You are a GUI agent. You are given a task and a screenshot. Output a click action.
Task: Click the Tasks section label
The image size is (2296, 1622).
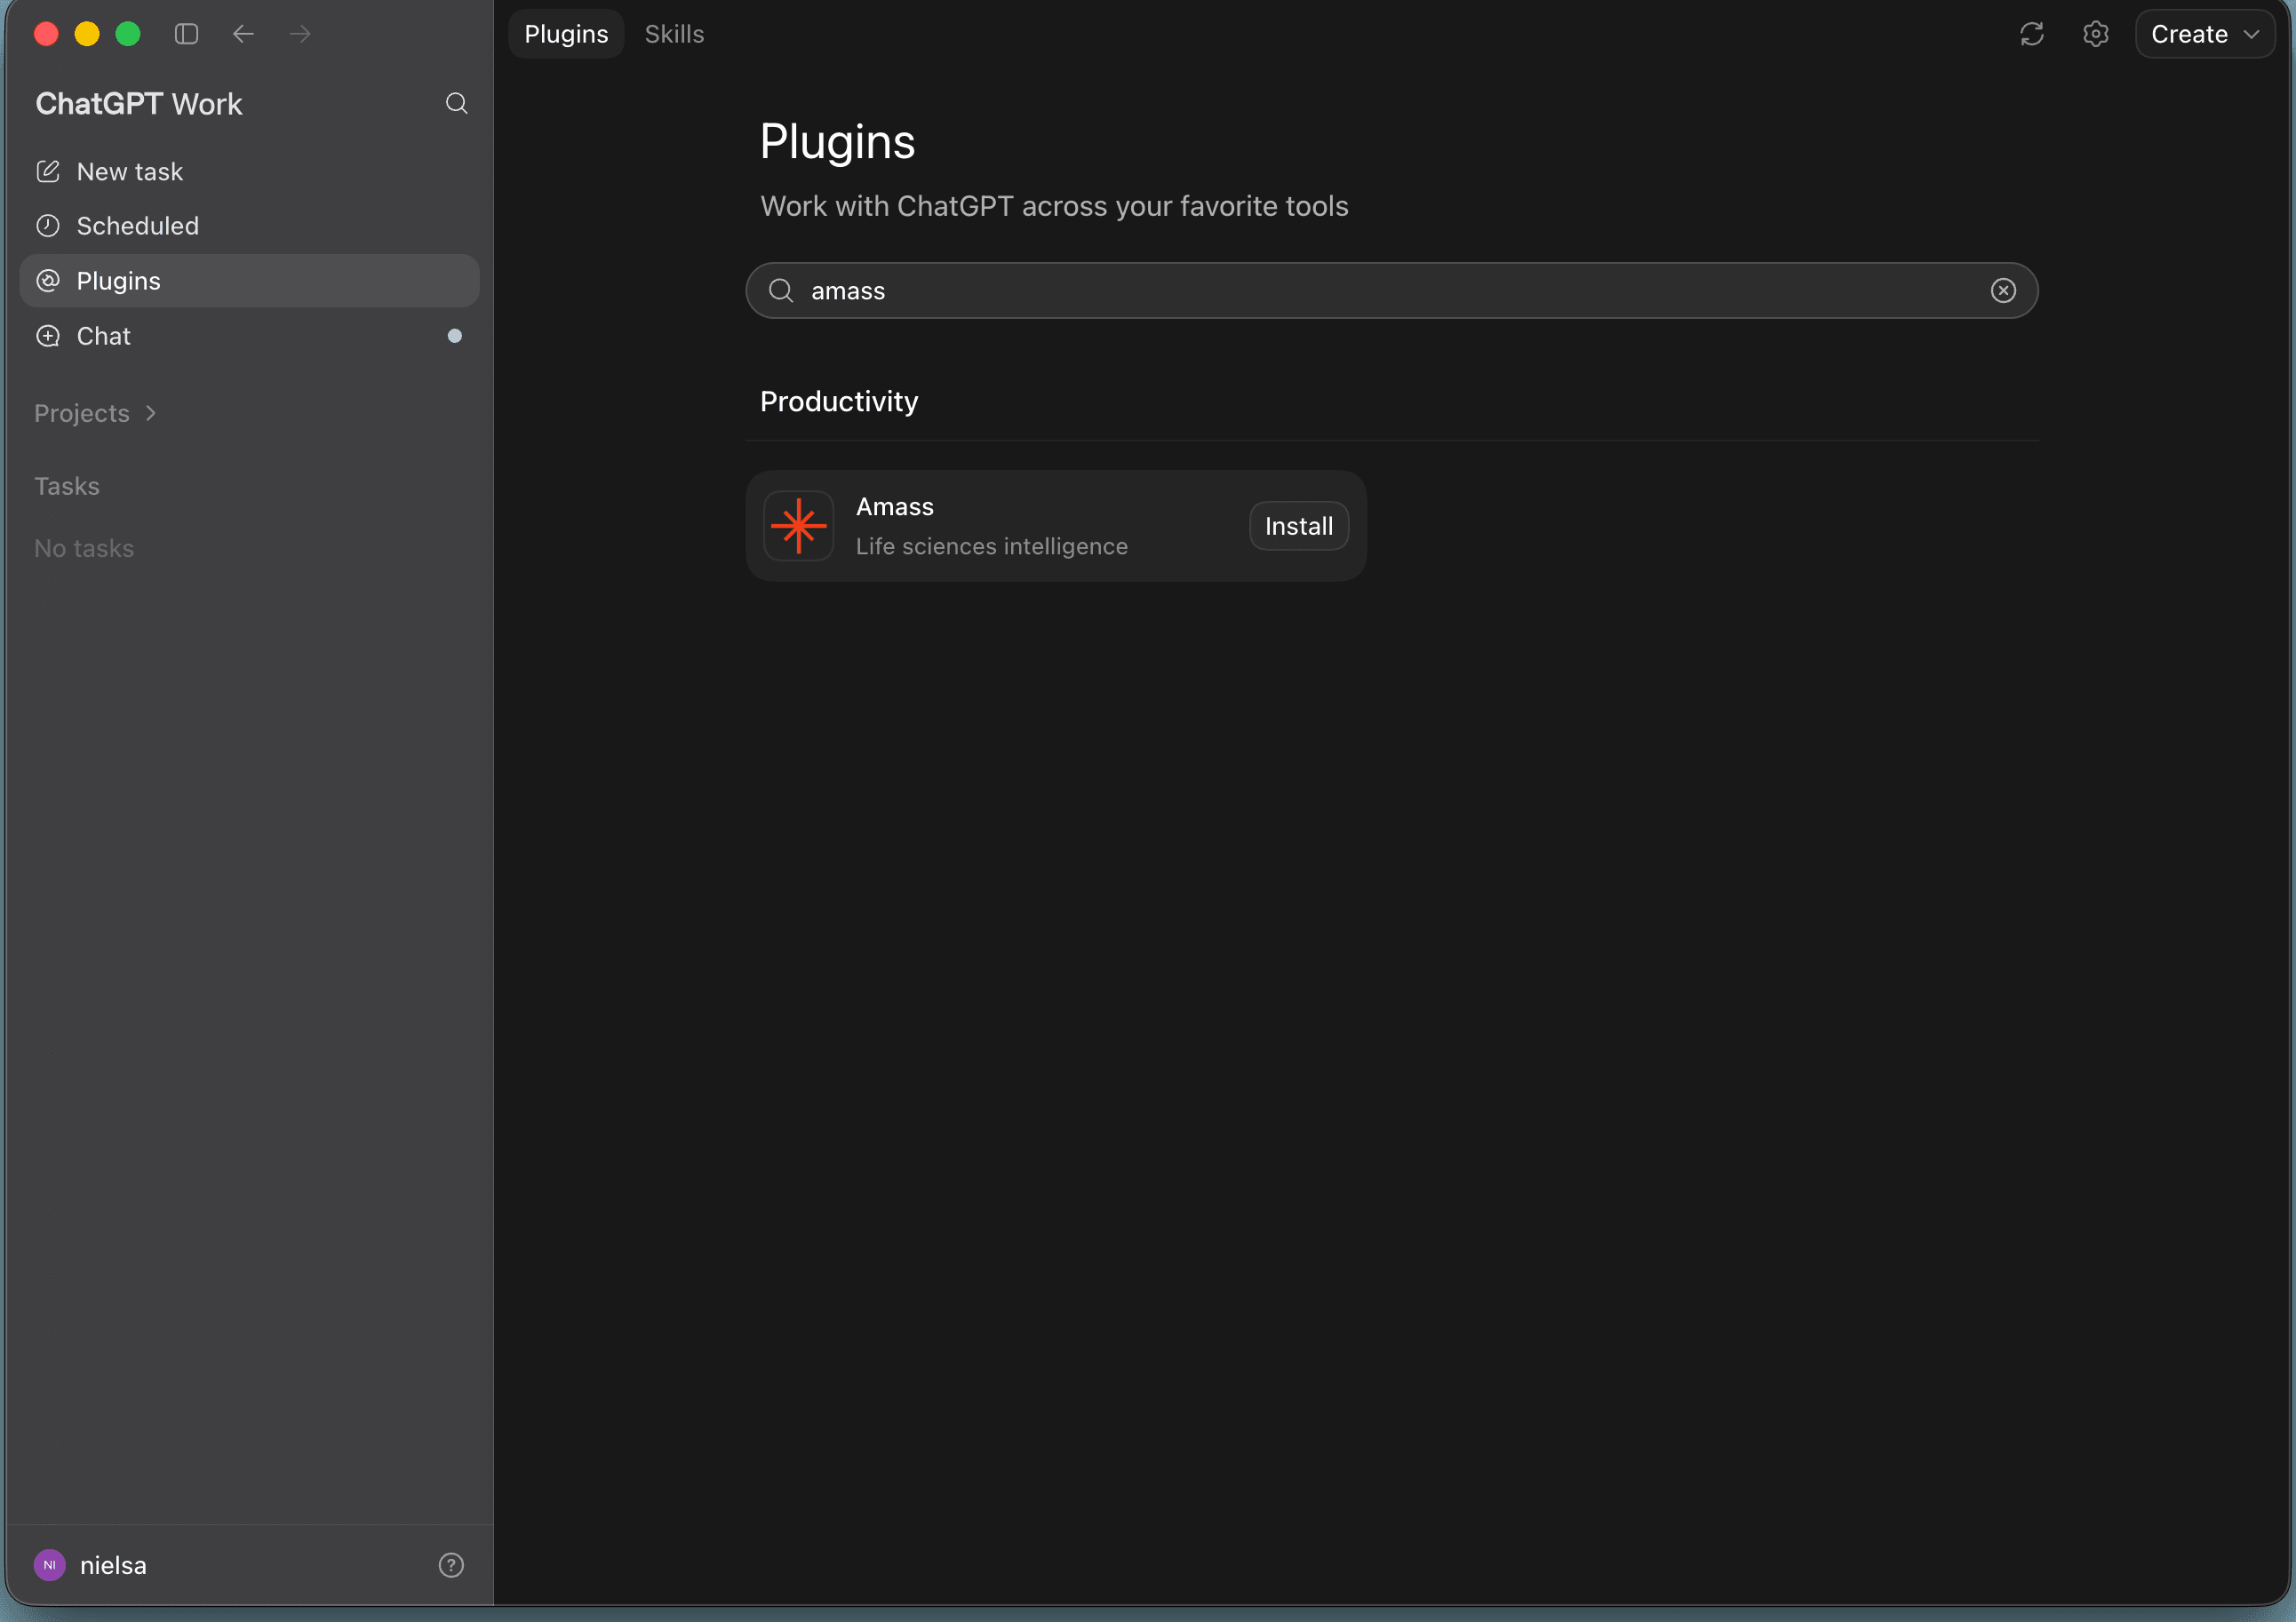point(67,486)
